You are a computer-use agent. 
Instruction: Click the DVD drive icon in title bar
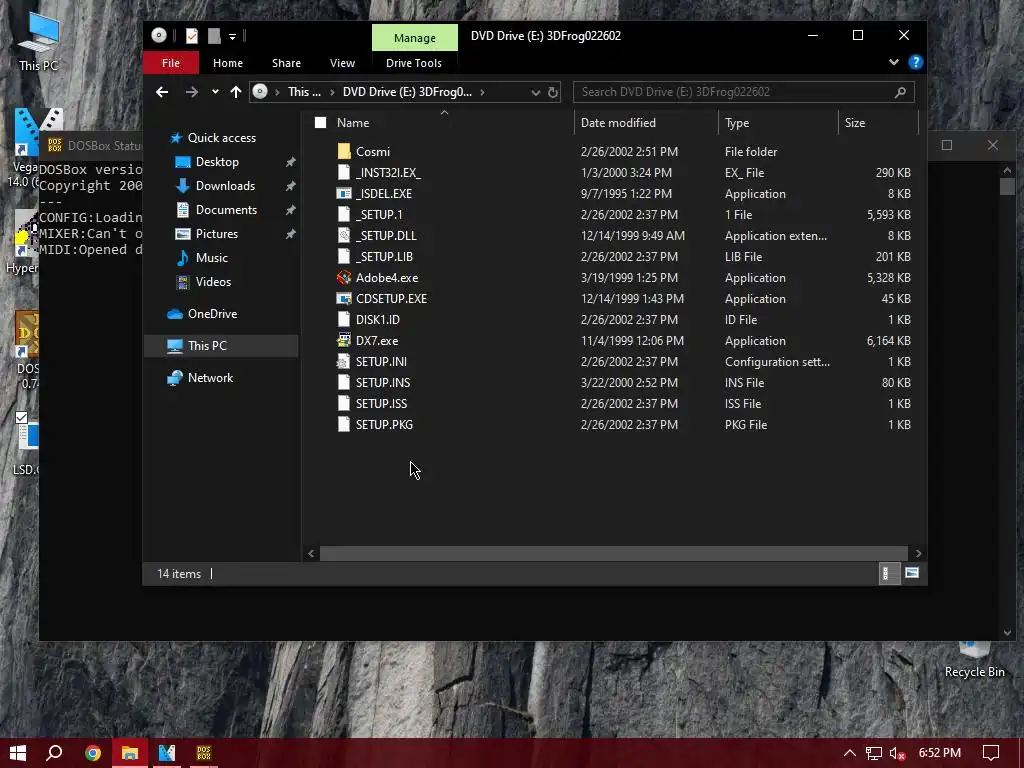[x=159, y=35]
